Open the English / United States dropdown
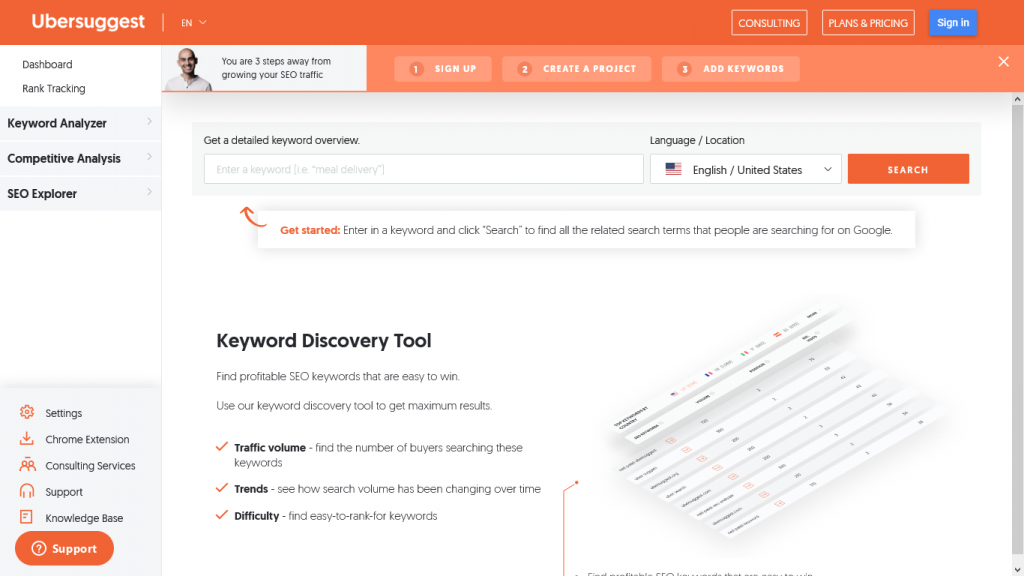1024x576 pixels. point(746,169)
